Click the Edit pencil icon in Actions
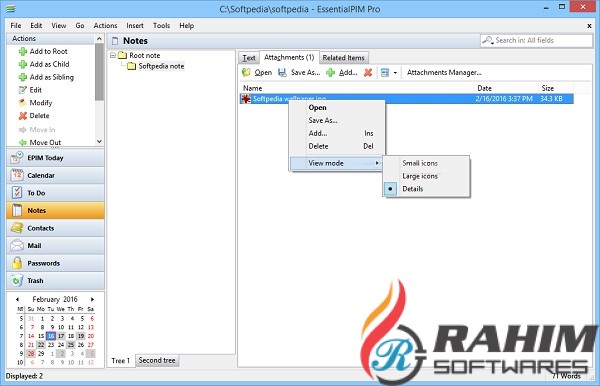This screenshot has height=386, width=600. point(23,90)
